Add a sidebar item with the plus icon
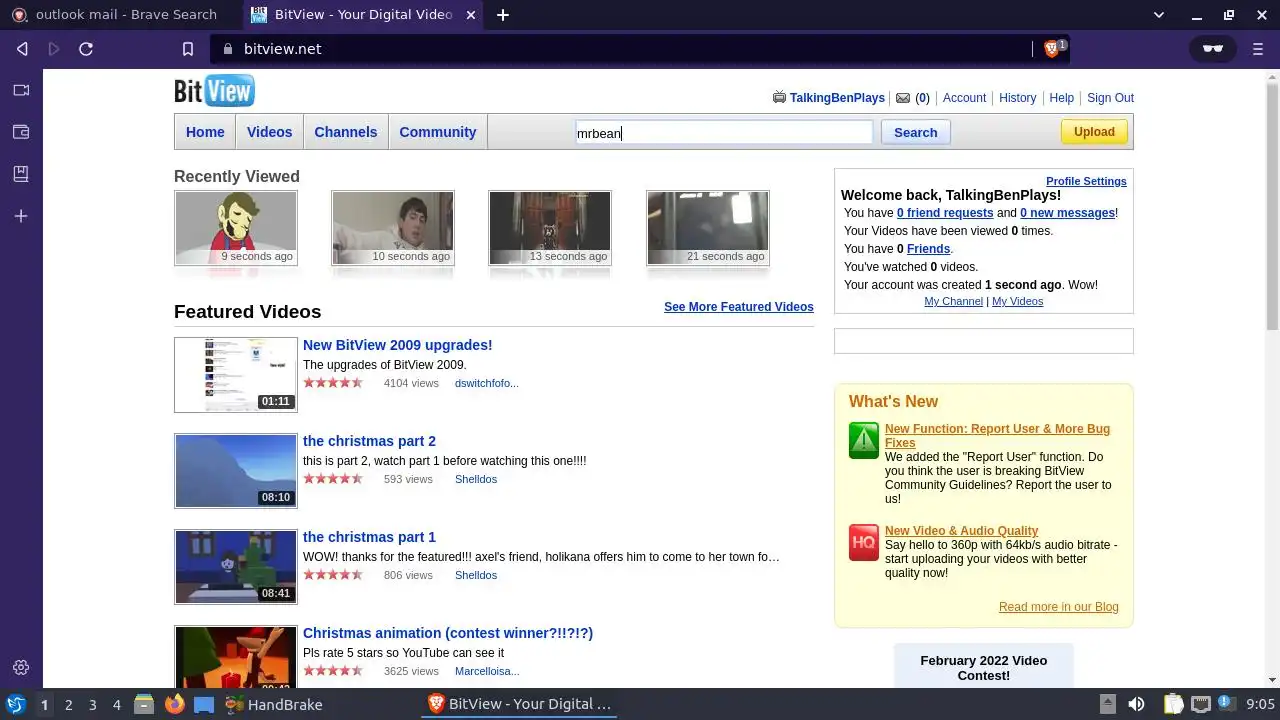 [x=21, y=215]
